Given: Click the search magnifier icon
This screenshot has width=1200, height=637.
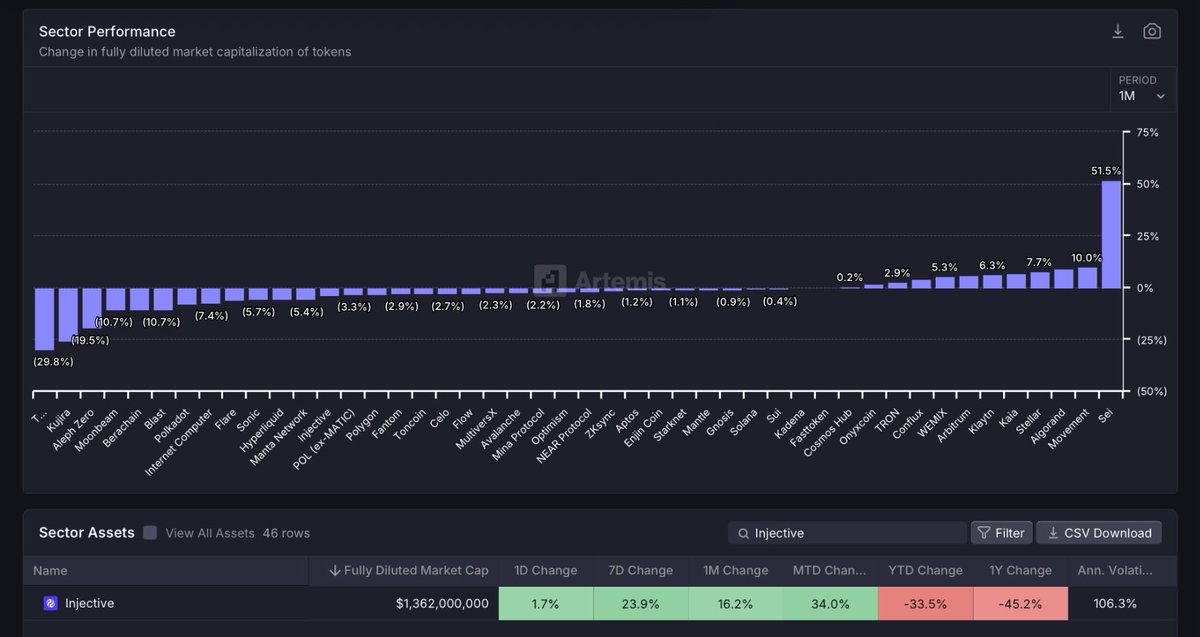Looking at the screenshot, I should click(x=743, y=533).
